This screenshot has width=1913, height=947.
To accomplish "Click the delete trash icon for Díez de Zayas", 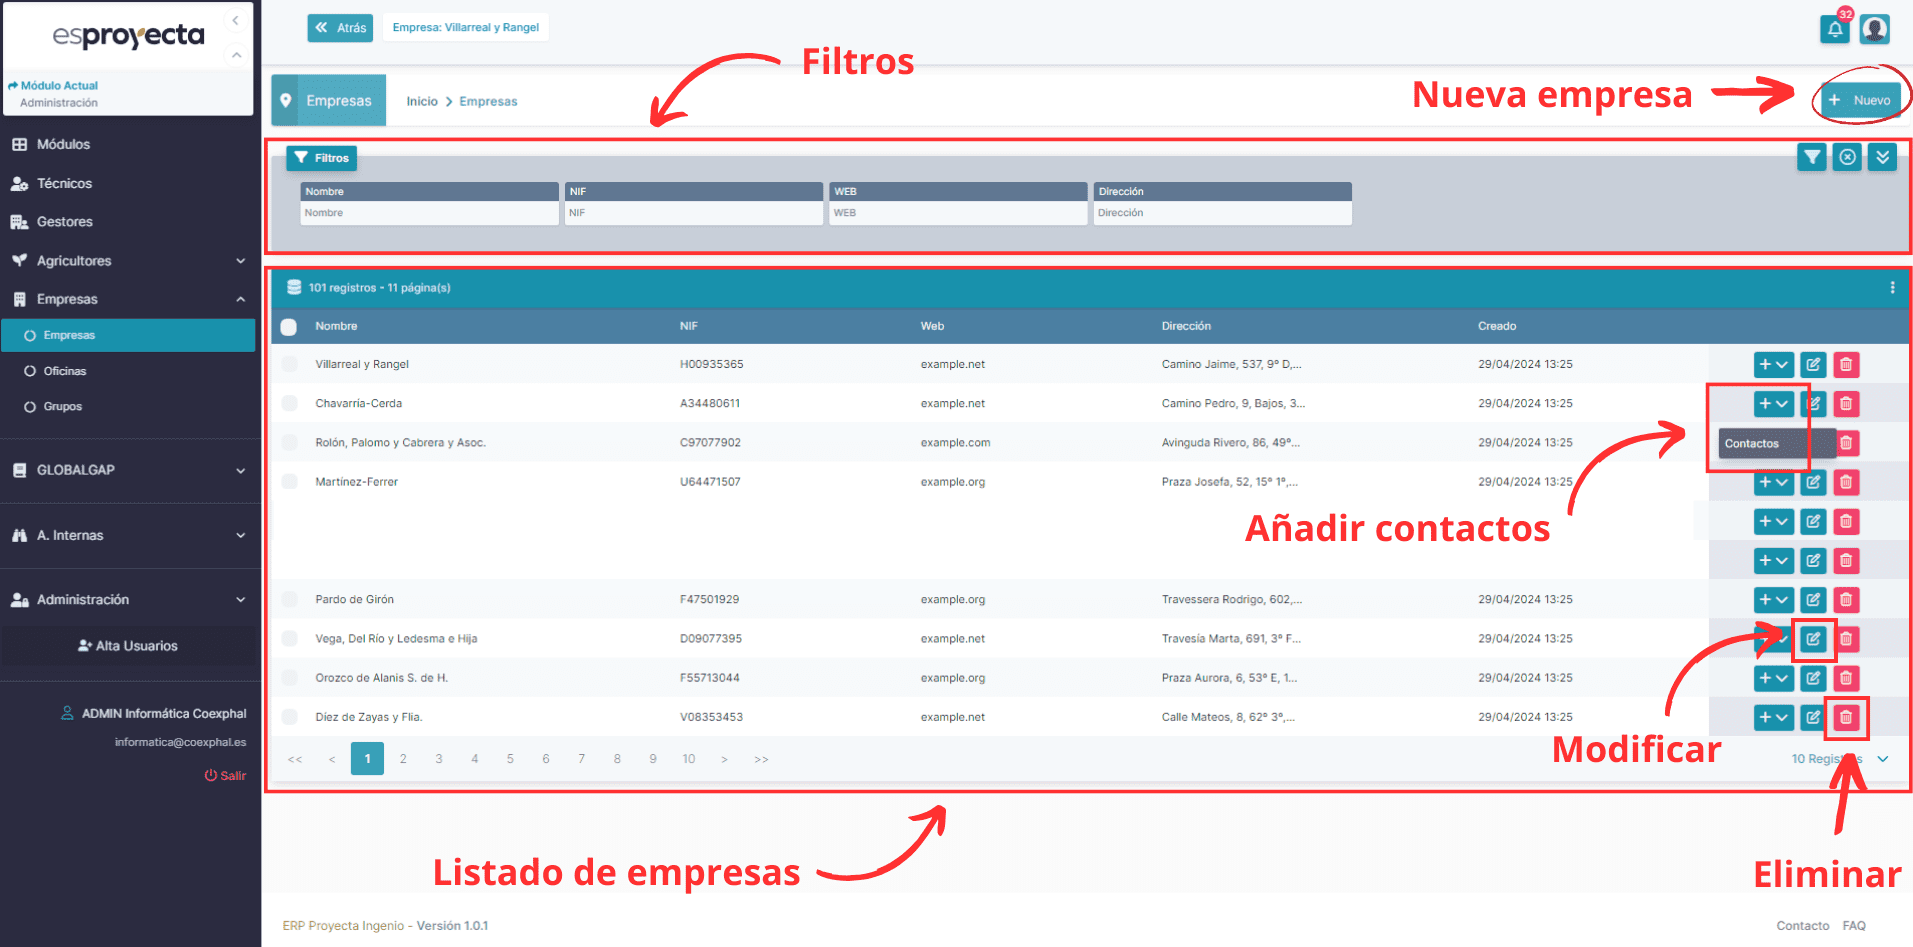I will pos(1845,717).
